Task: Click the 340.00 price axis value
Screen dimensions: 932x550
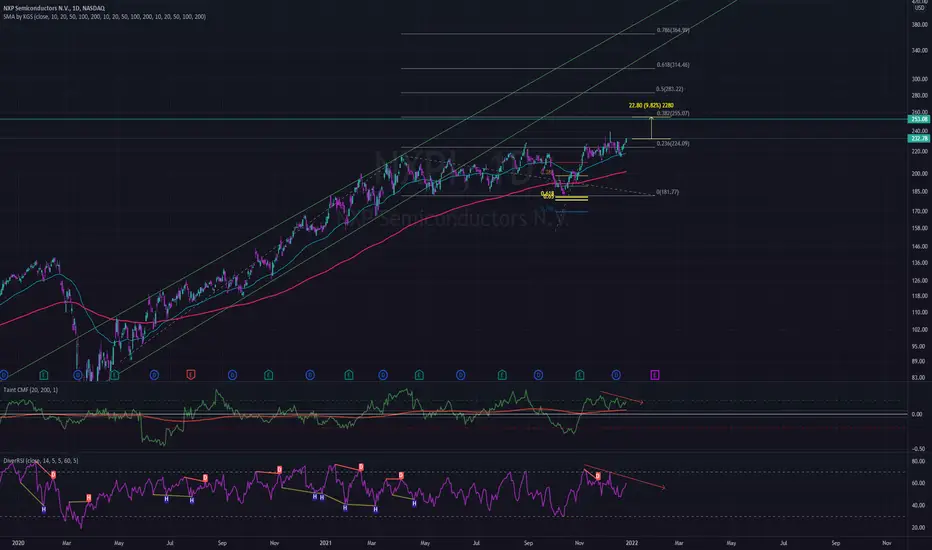Action: [x=920, y=51]
